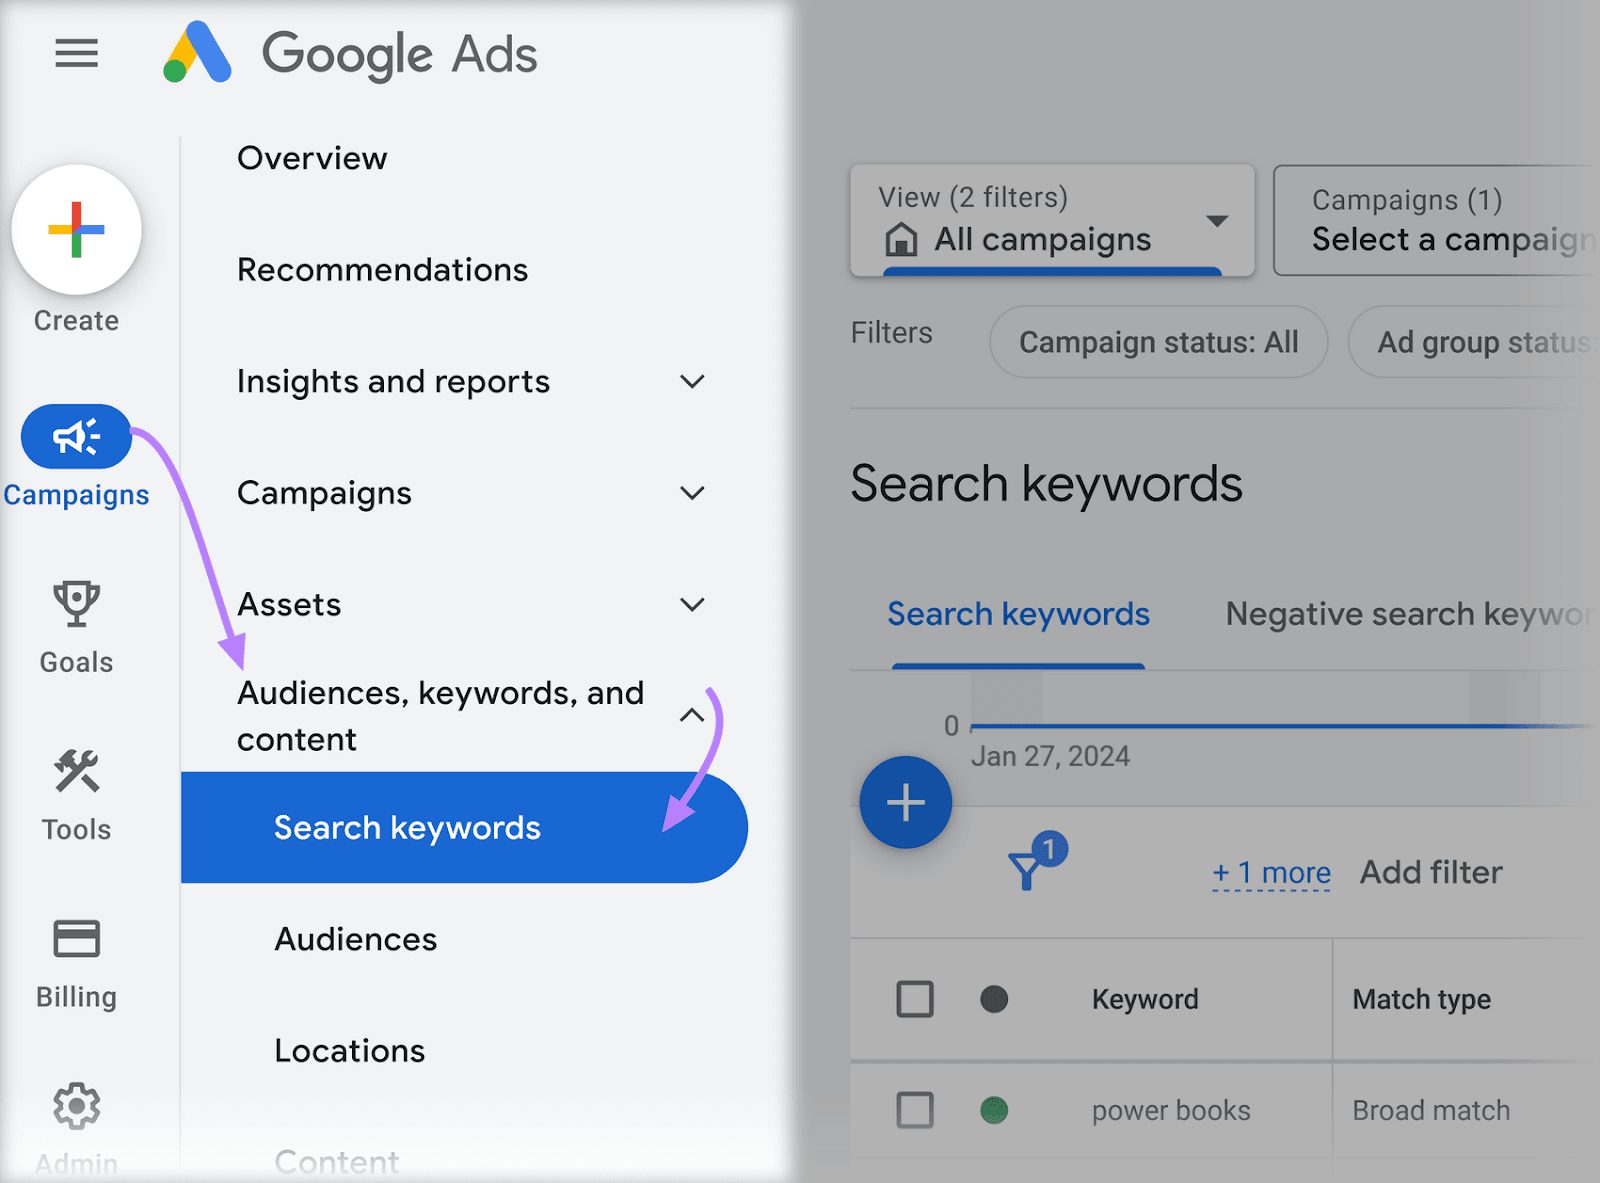Click the Add filter button
Image resolution: width=1600 pixels, height=1183 pixels.
pos(1430,872)
